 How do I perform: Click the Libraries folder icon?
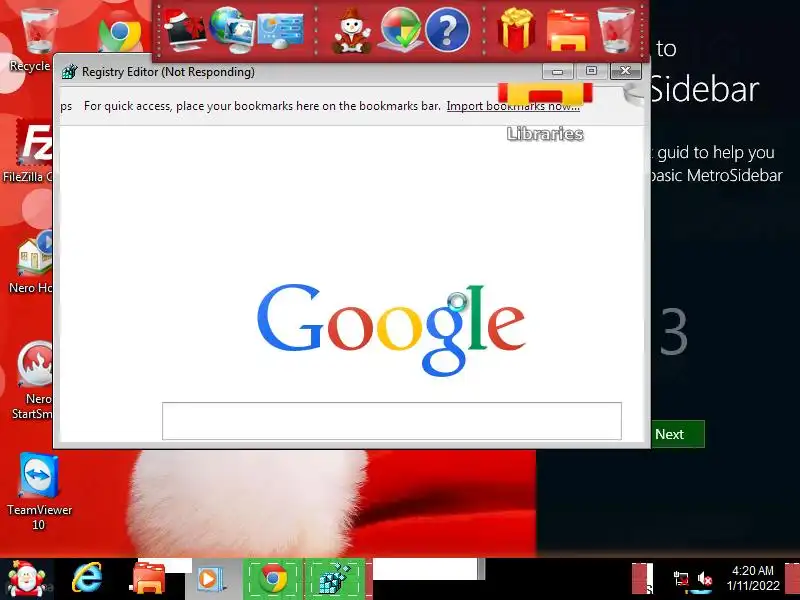[x=545, y=94]
